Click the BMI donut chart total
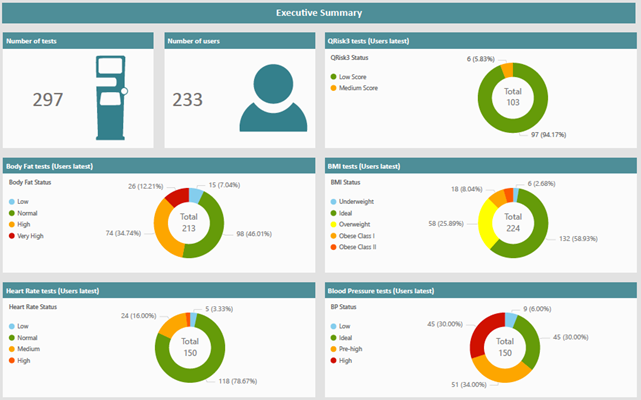The width and height of the screenshot is (641, 400). [x=512, y=222]
